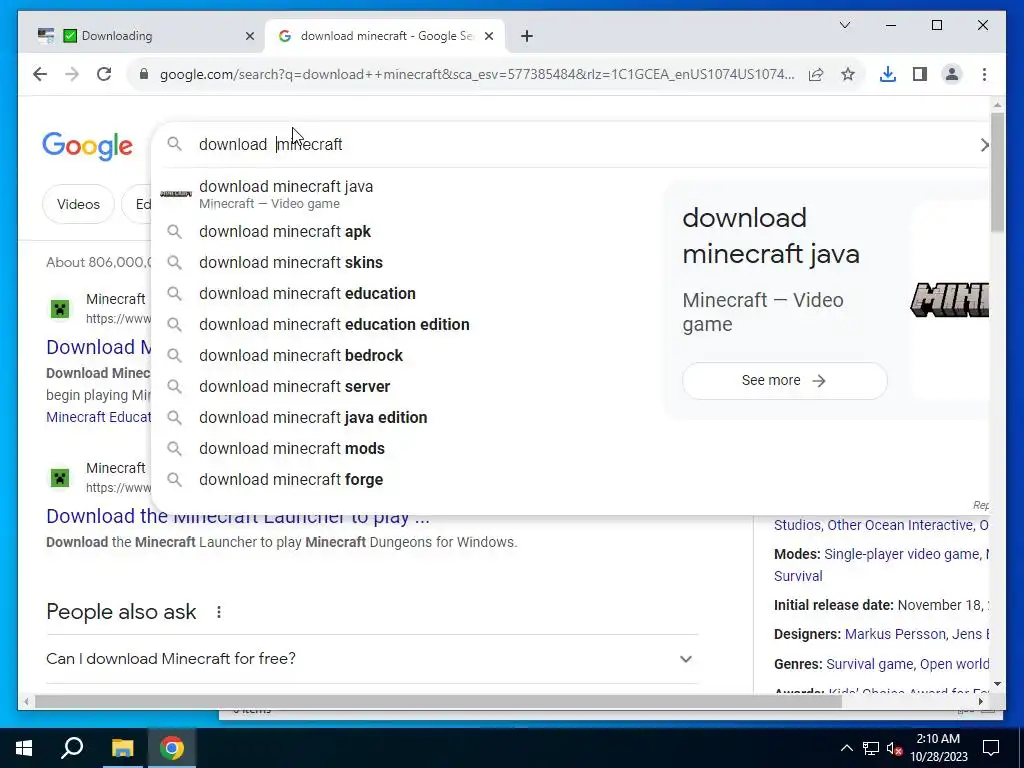Open the tab search chevron in the title bar
1024x768 pixels.
844,25
